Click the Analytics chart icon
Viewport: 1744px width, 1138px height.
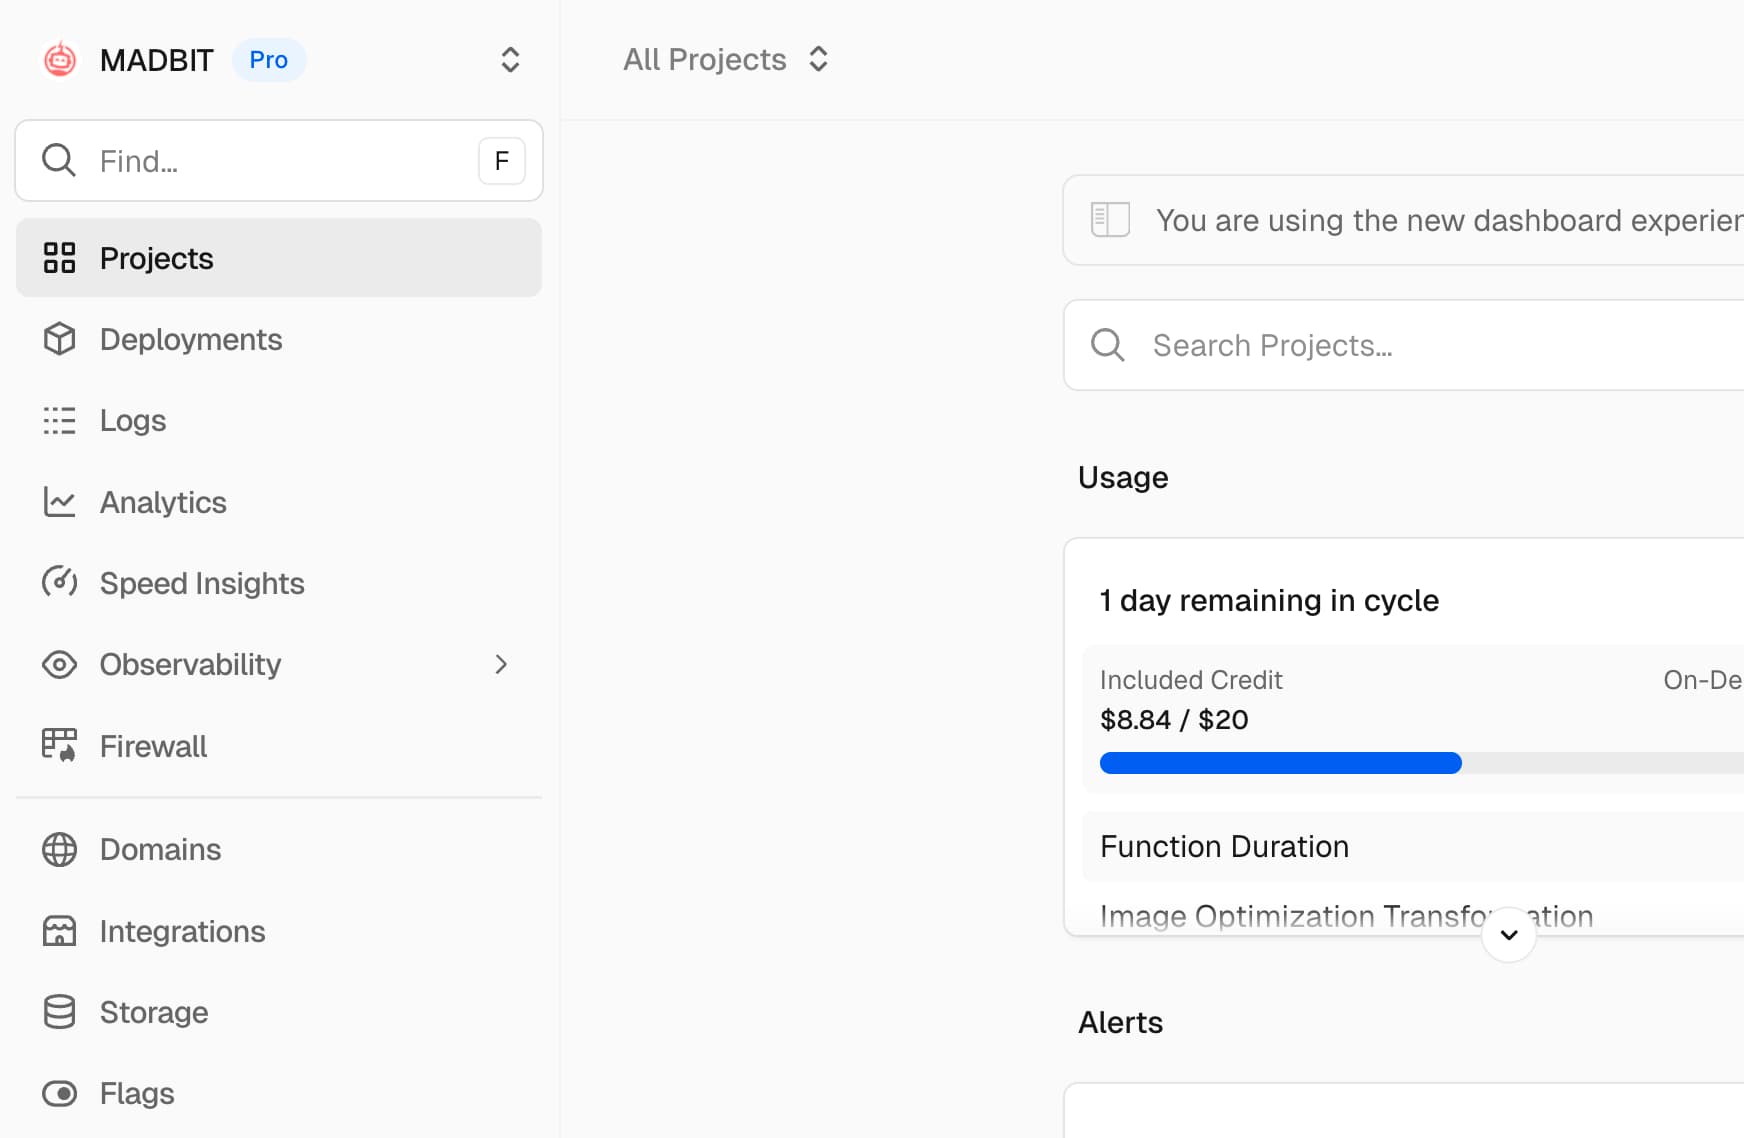coord(59,502)
